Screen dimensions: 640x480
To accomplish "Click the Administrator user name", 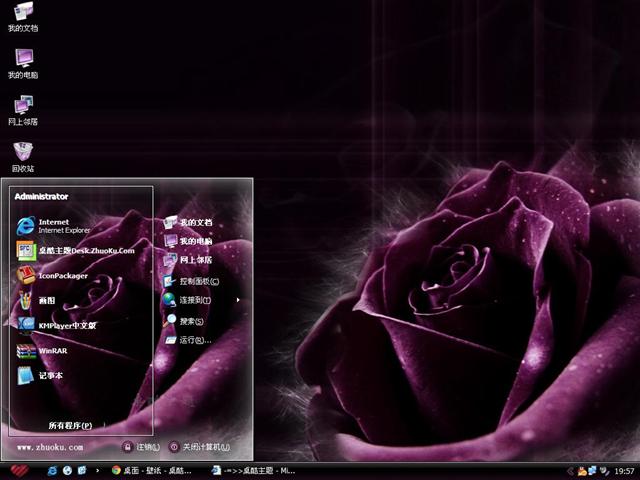I will click(x=41, y=196).
